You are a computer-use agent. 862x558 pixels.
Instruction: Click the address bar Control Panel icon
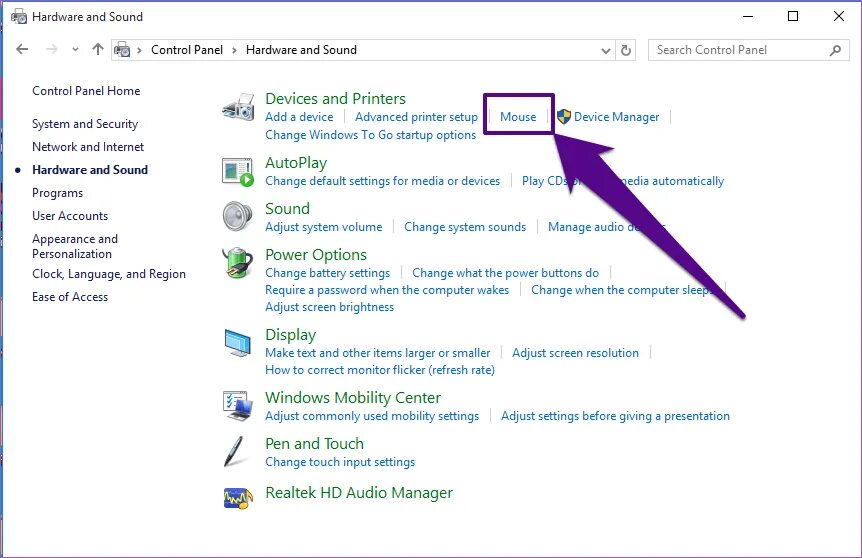pyautogui.click(x=122, y=50)
